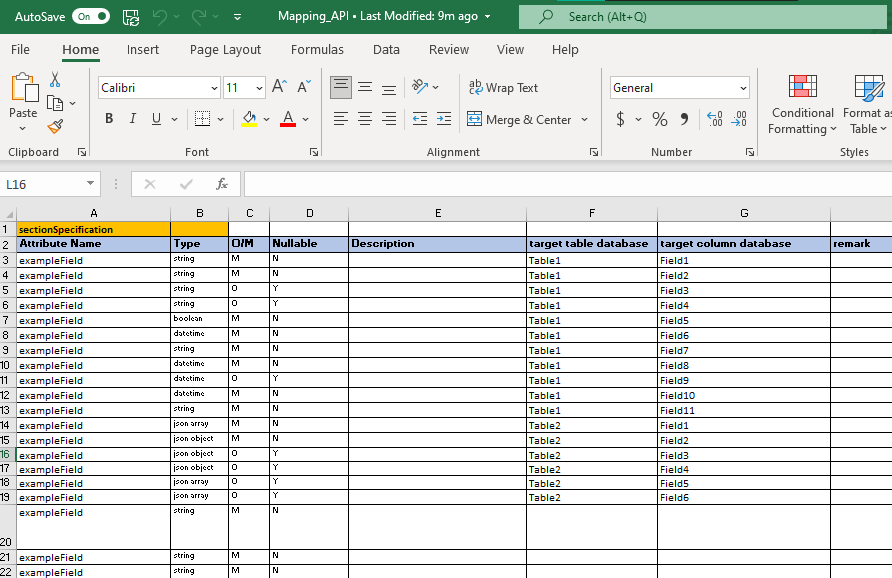Click the Save icon in title bar
The height and width of the screenshot is (578, 892).
(x=131, y=17)
